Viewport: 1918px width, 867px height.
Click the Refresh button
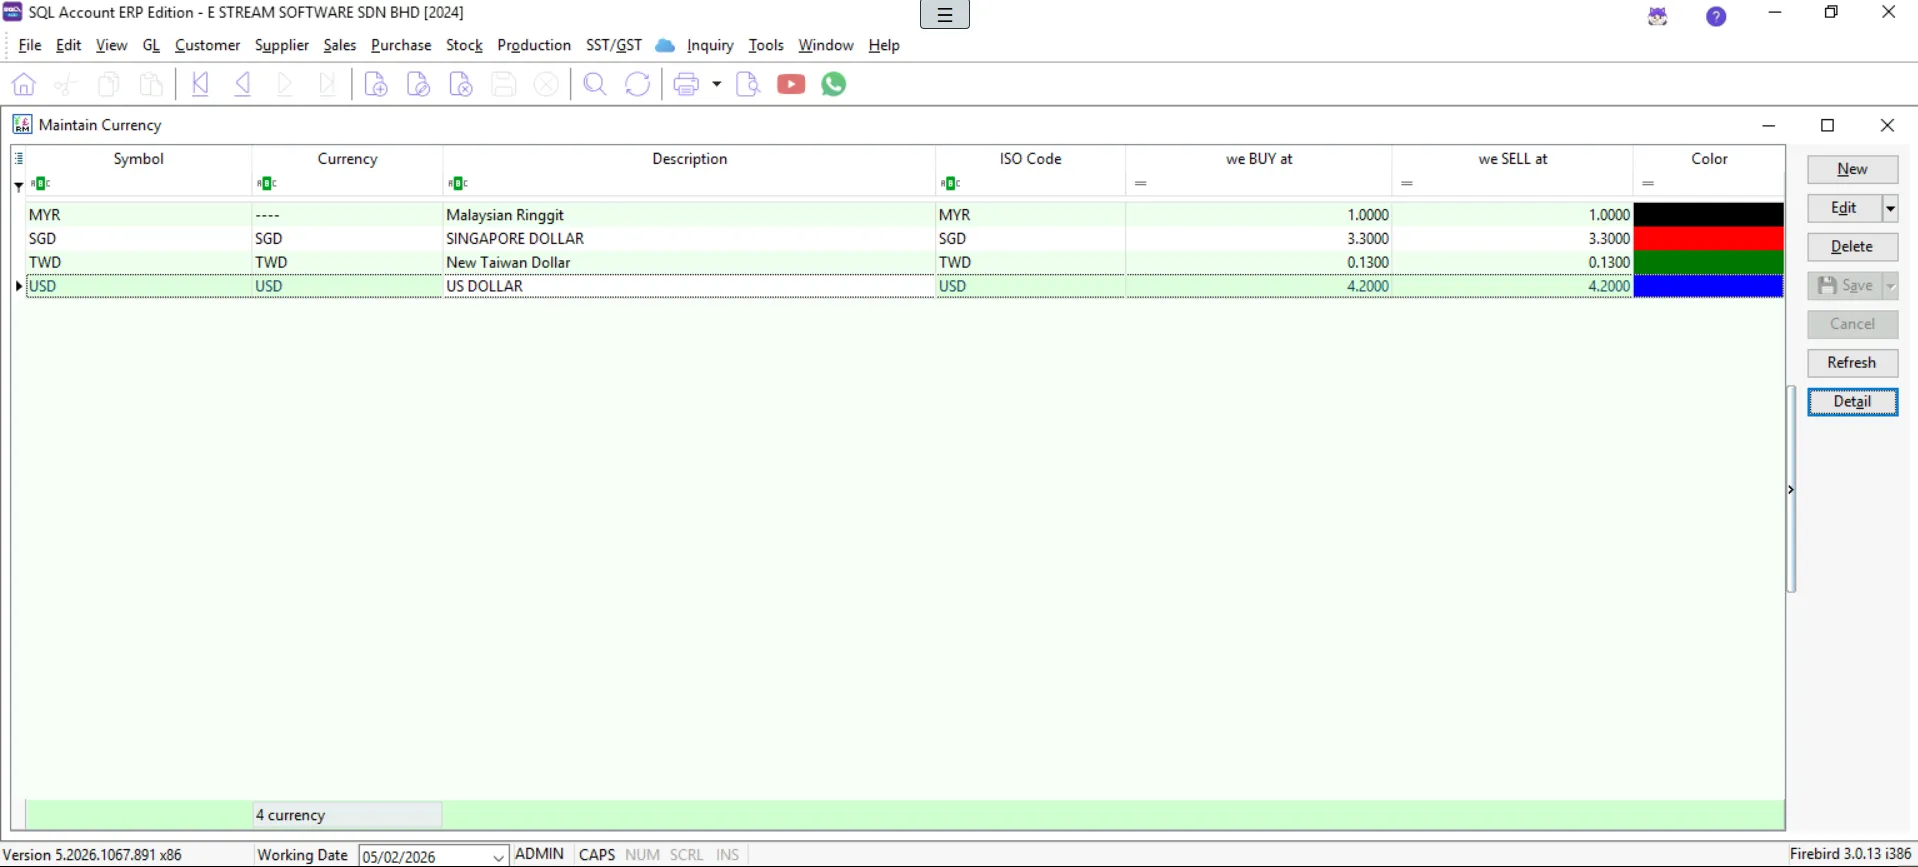(1852, 363)
